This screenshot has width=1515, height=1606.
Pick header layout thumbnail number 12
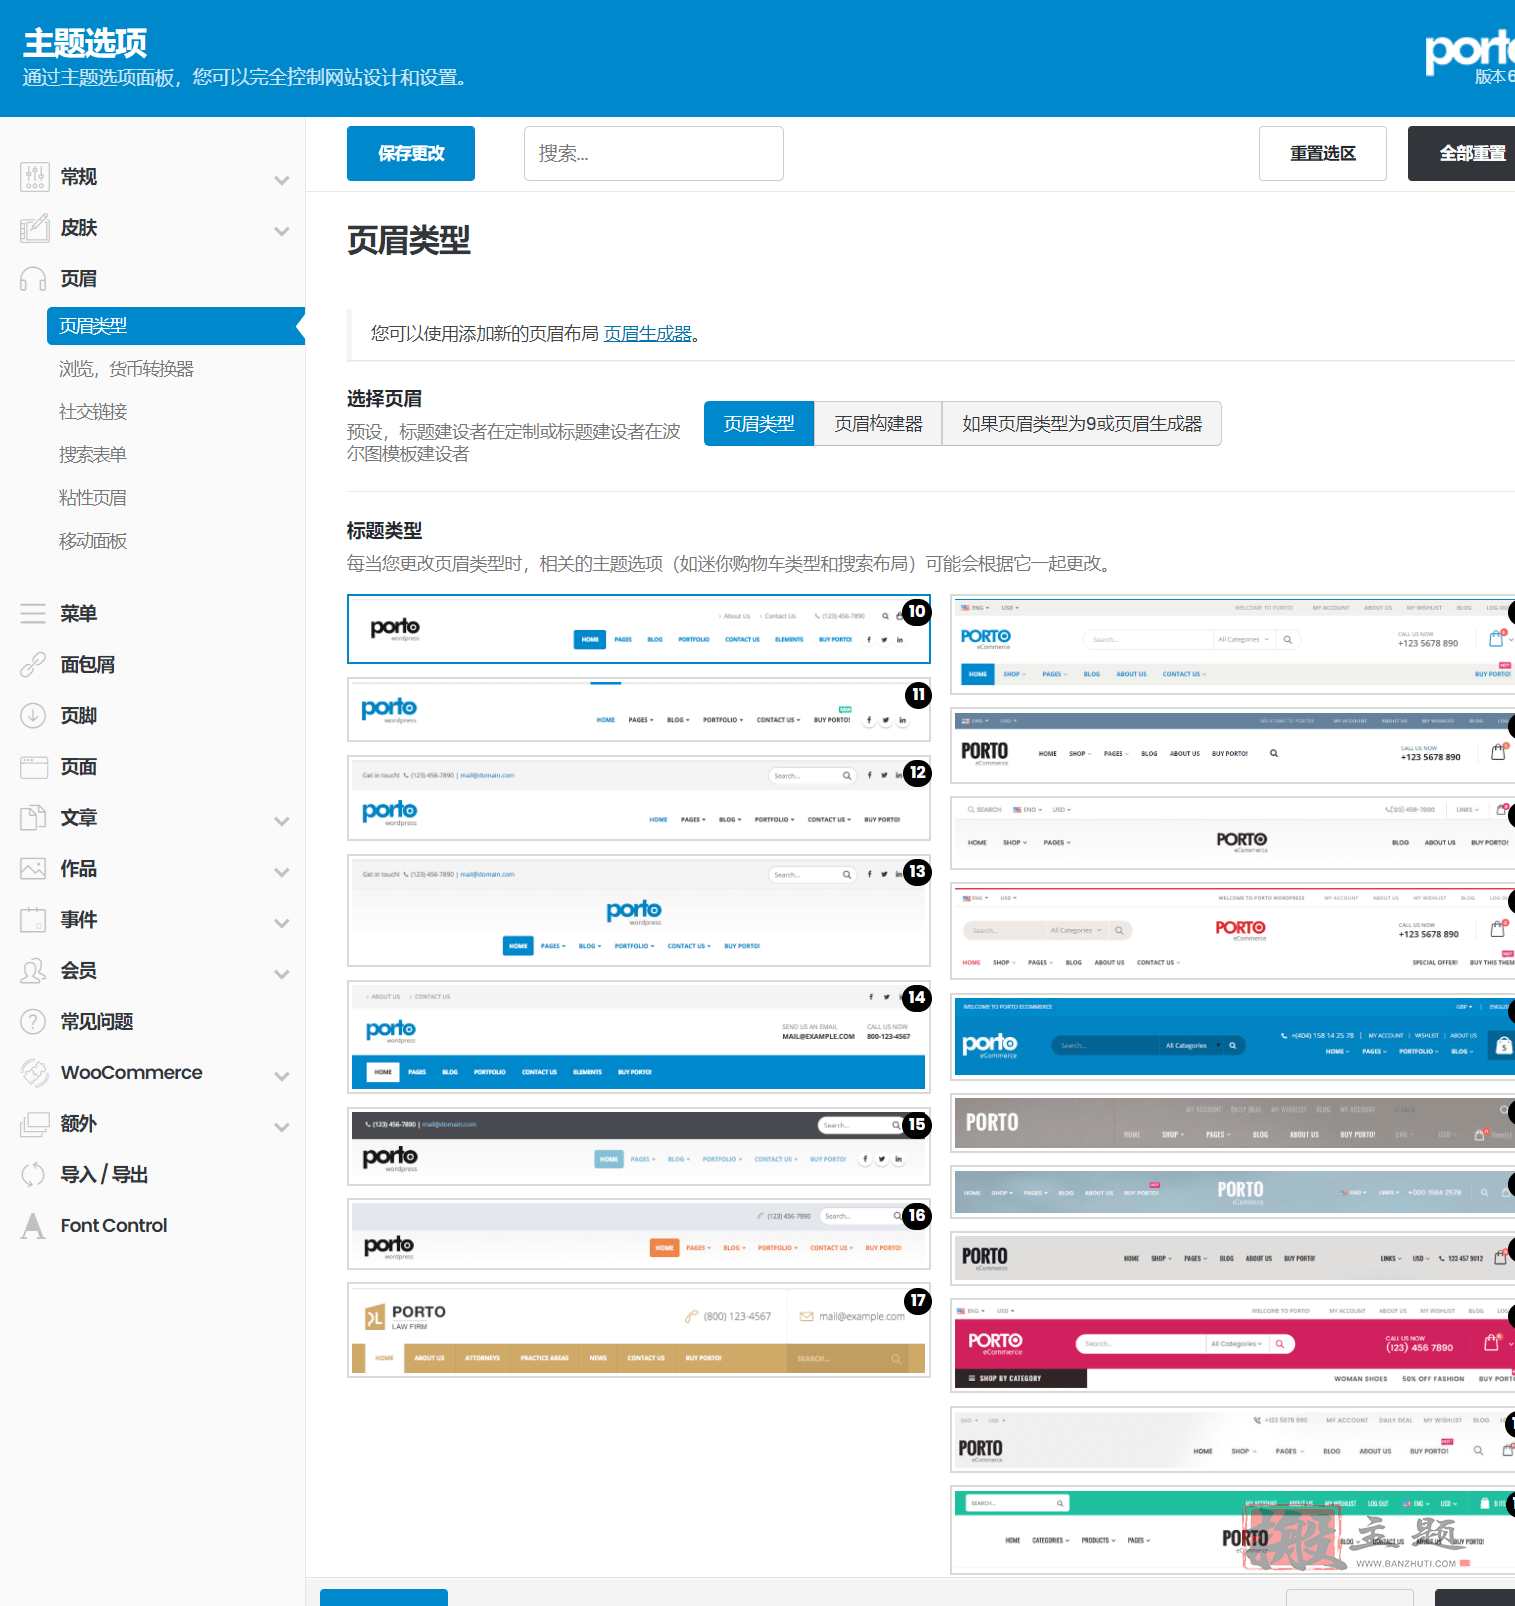point(639,798)
